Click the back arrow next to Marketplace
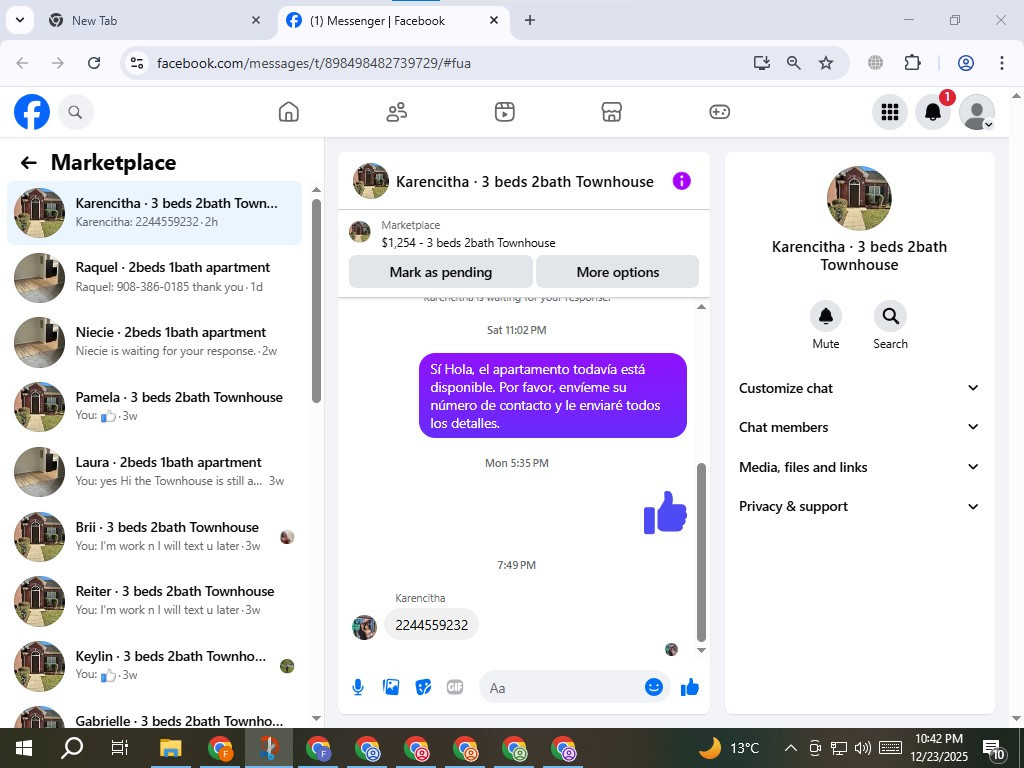1024x768 pixels. (28, 163)
